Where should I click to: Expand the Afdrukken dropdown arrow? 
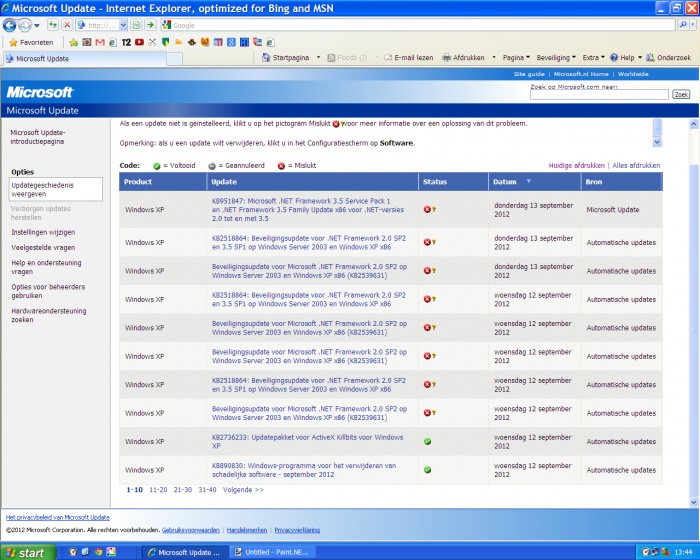[494, 58]
